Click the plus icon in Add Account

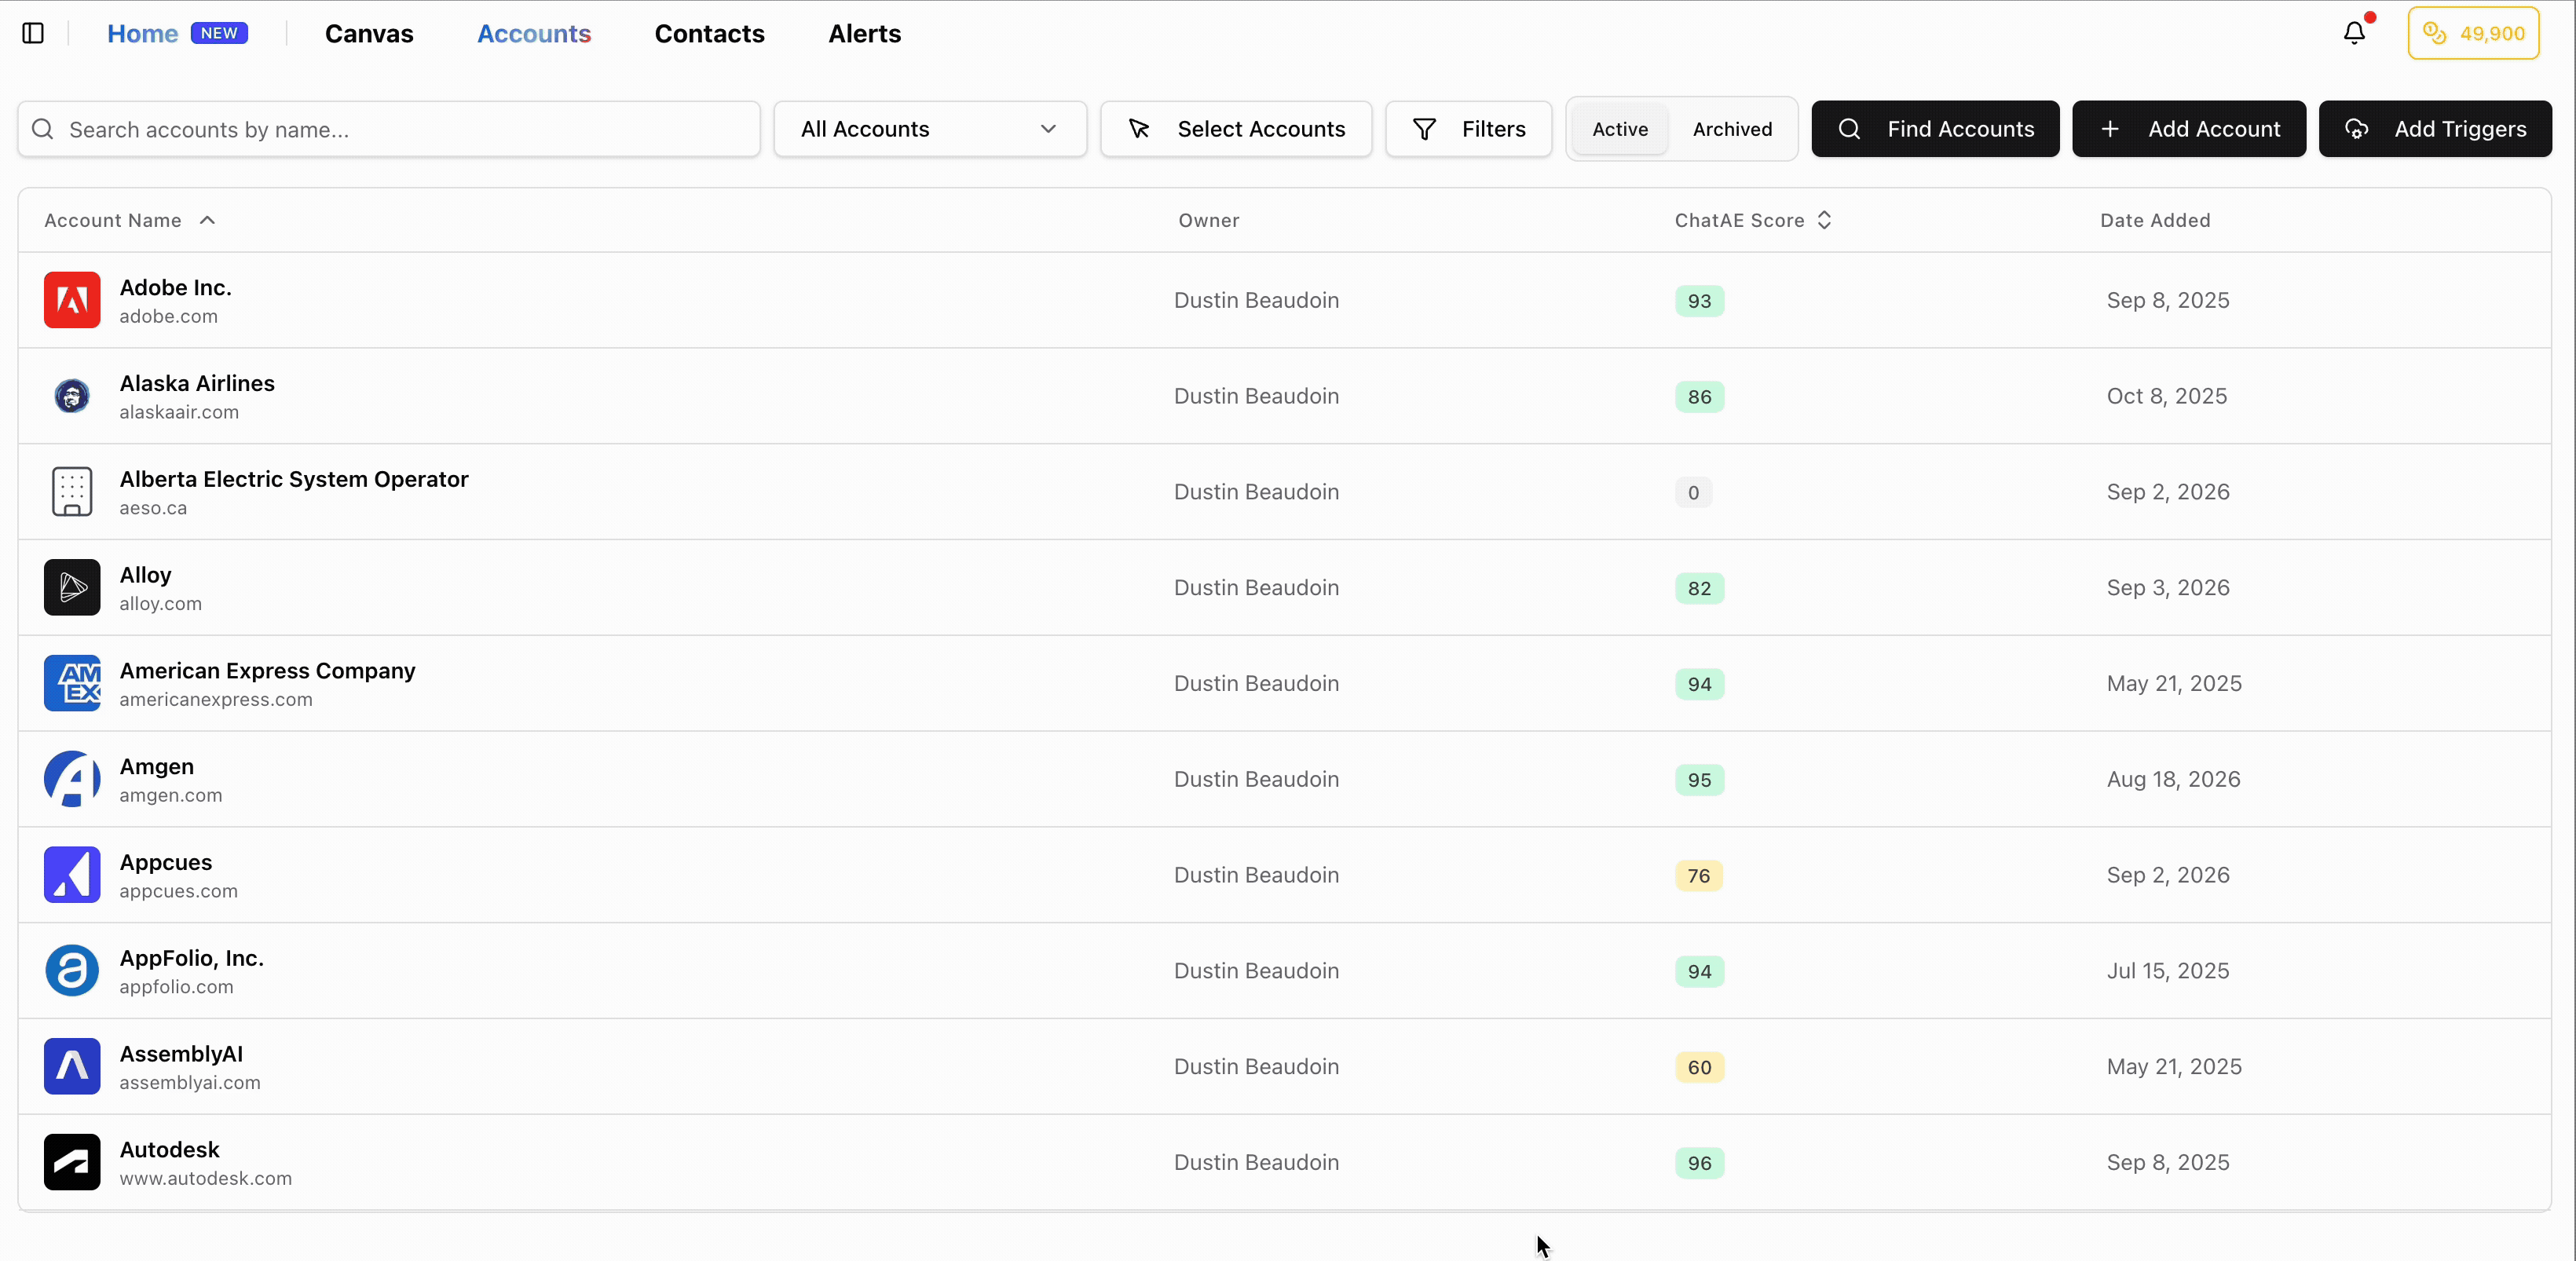pos(2110,129)
